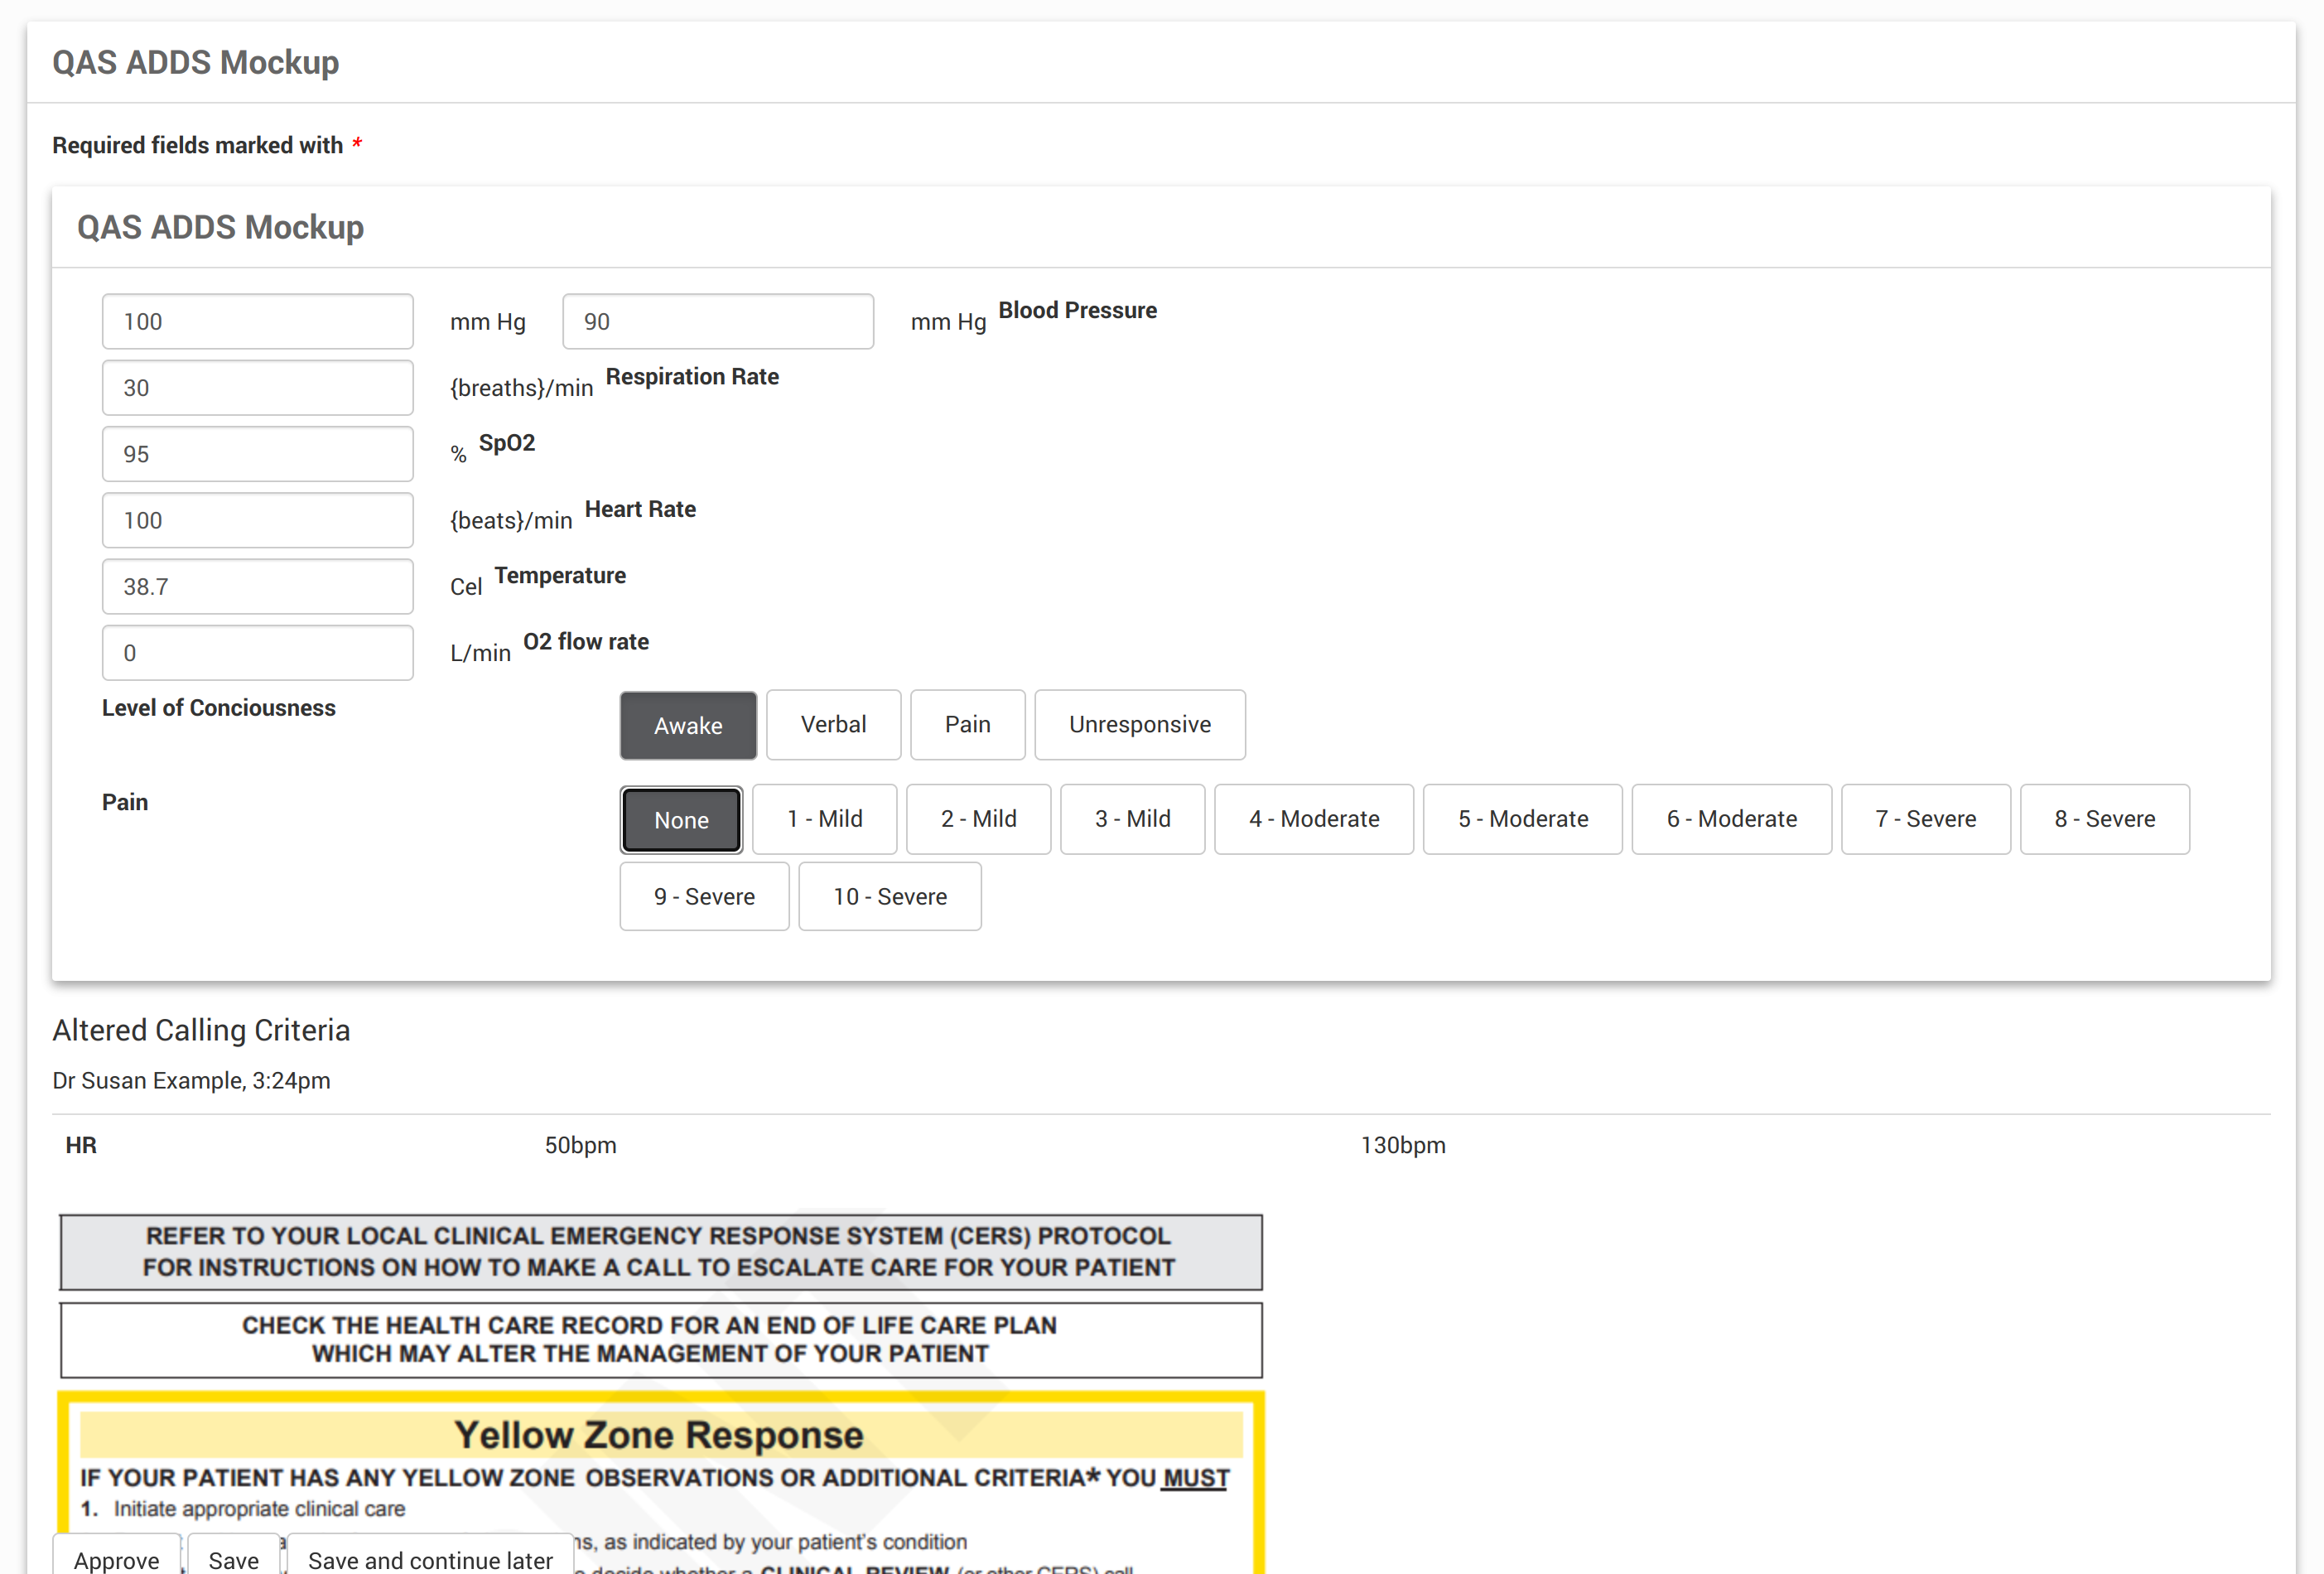Image resolution: width=2324 pixels, height=1574 pixels.
Task: Focus the Respiration Rate input
Action: (257, 388)
